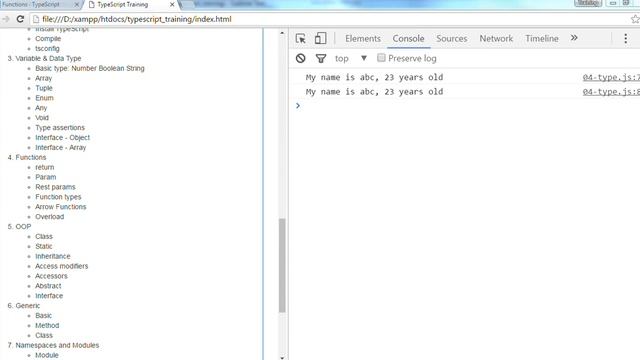
Task: Enable the Preserve log checkbox
Action: click(381, 58)
